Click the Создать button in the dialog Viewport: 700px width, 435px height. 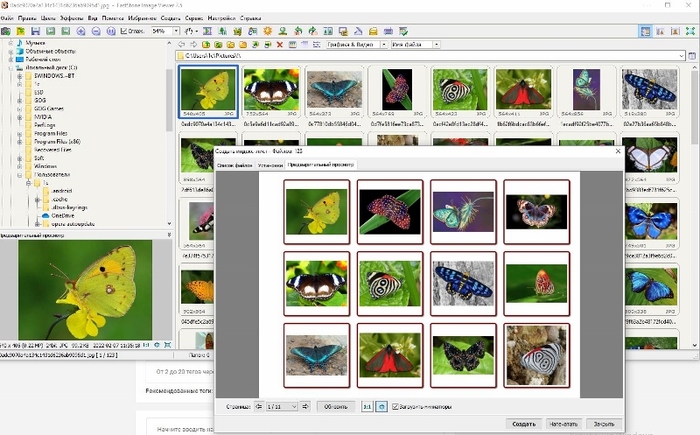(x=526, y=423)
